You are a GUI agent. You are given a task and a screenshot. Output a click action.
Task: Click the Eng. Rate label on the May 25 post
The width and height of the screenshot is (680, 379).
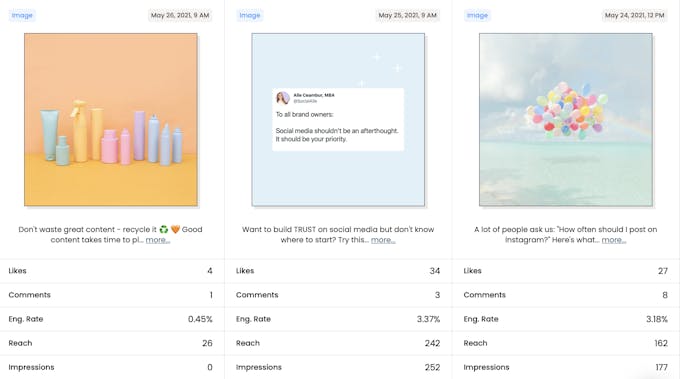click(253, 319)
